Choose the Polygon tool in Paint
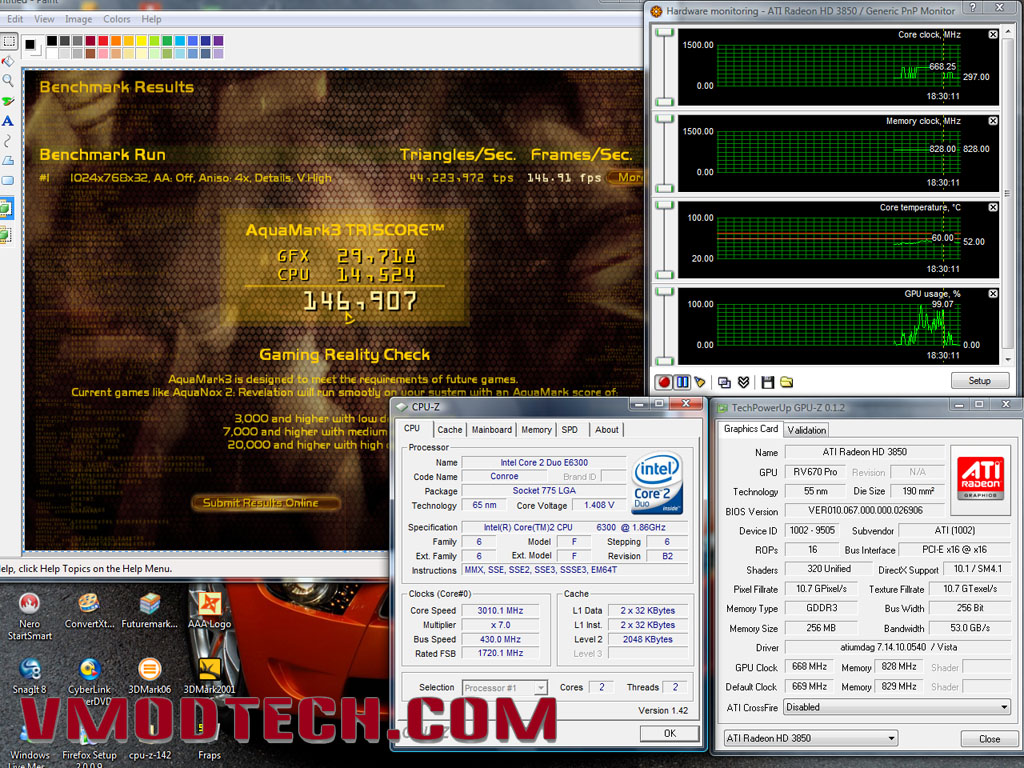 click(8, 160)
